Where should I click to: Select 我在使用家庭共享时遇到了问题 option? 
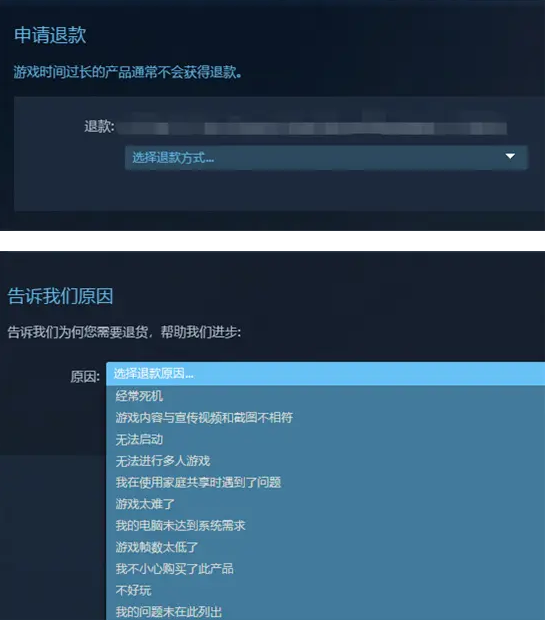tap(325, 482)
